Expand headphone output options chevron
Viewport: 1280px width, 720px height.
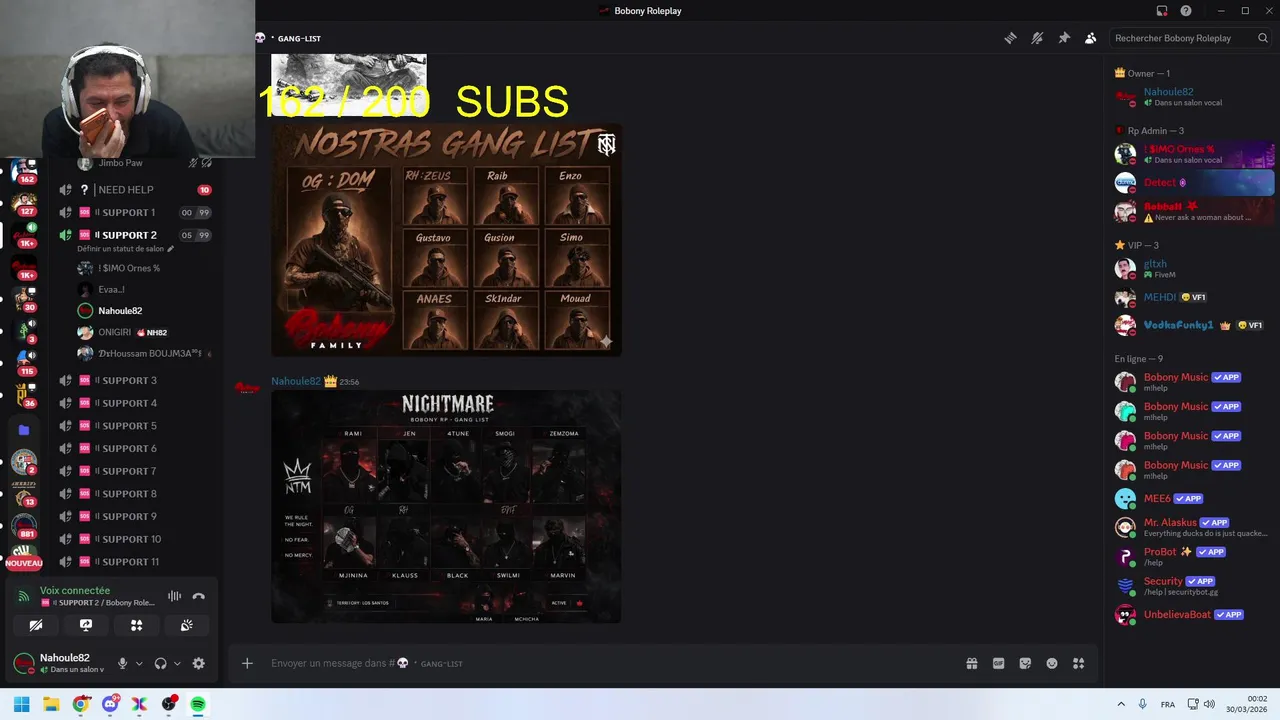(177, 663)
